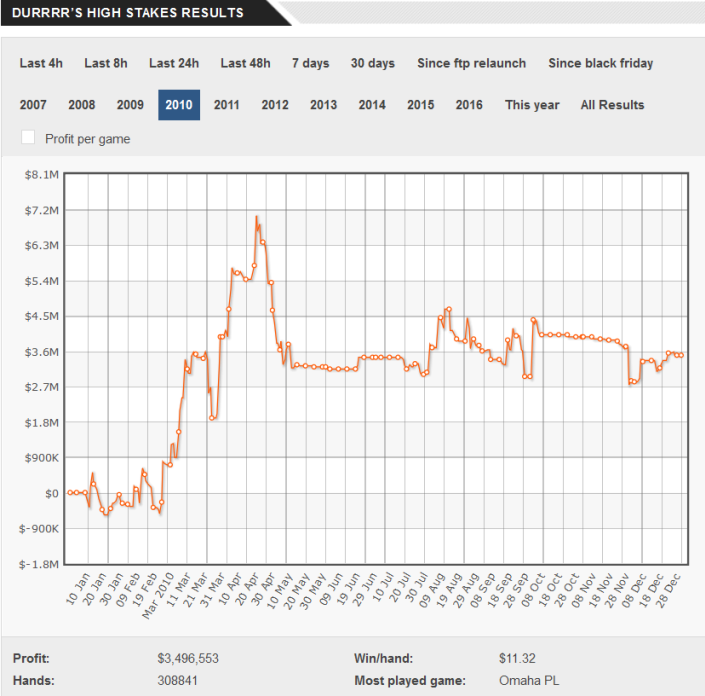View the Last 48h results

pos(245,63)
